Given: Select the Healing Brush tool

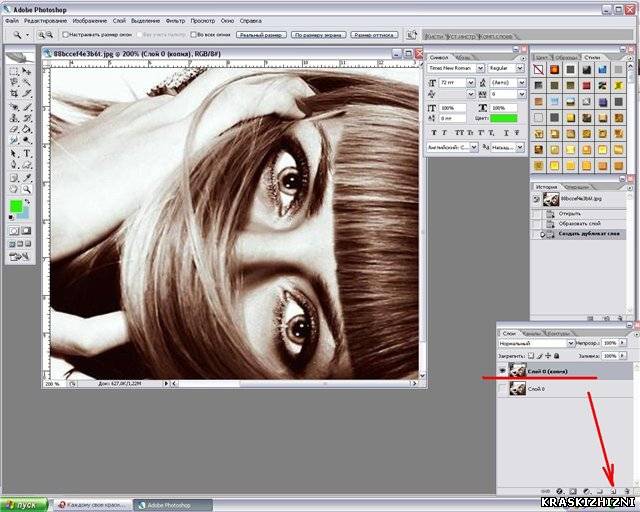Looking at the screenshot, I should (x=14, y=107).
